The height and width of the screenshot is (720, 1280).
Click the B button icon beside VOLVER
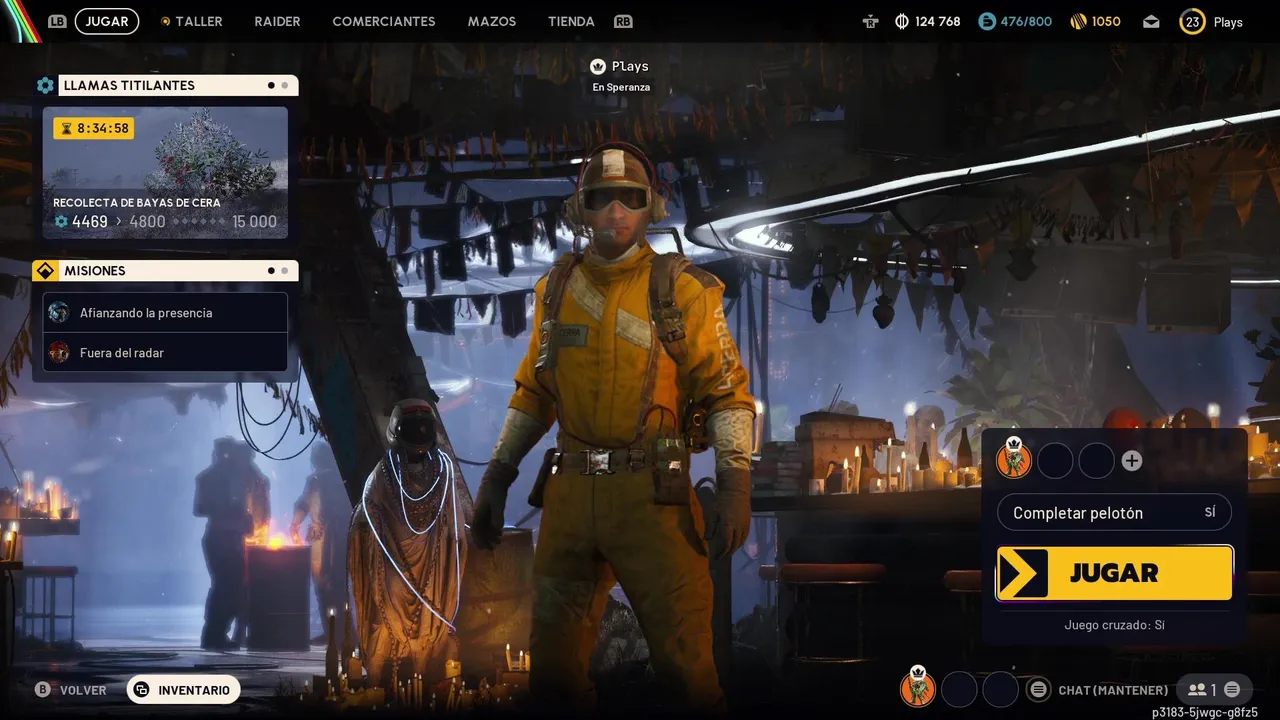[42, 690]
